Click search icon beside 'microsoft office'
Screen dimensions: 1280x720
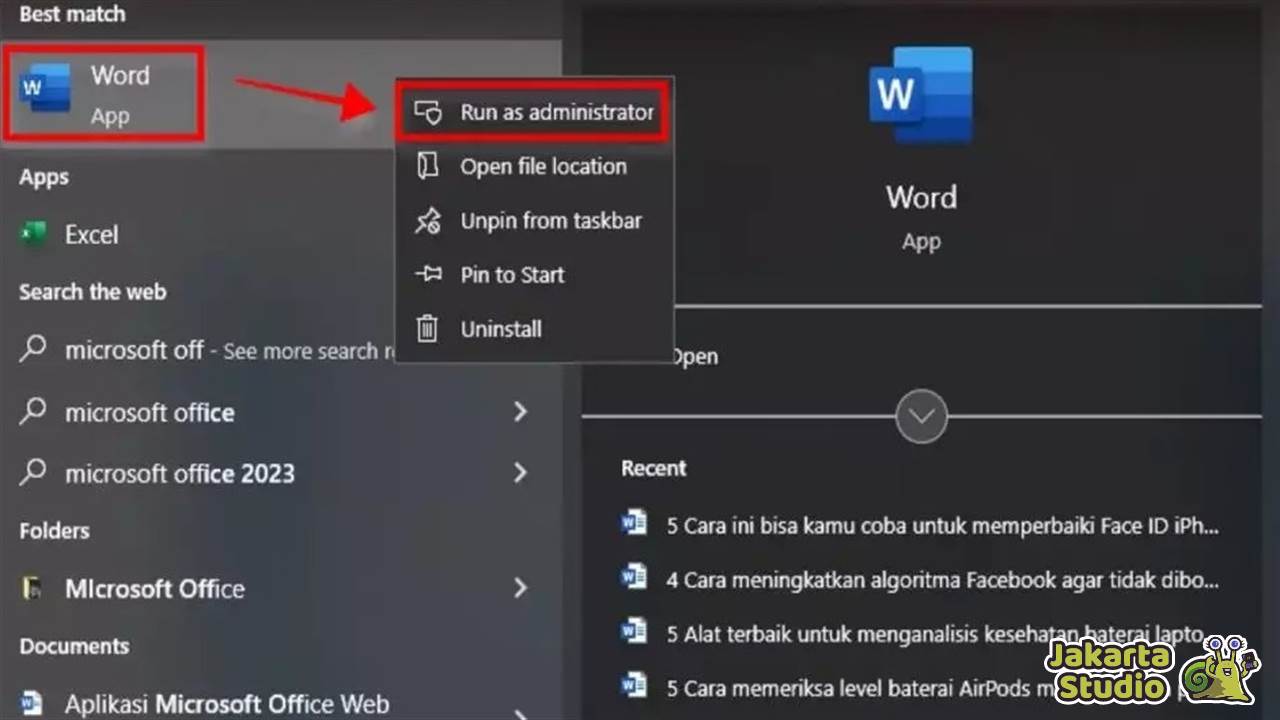pos(33,411)
